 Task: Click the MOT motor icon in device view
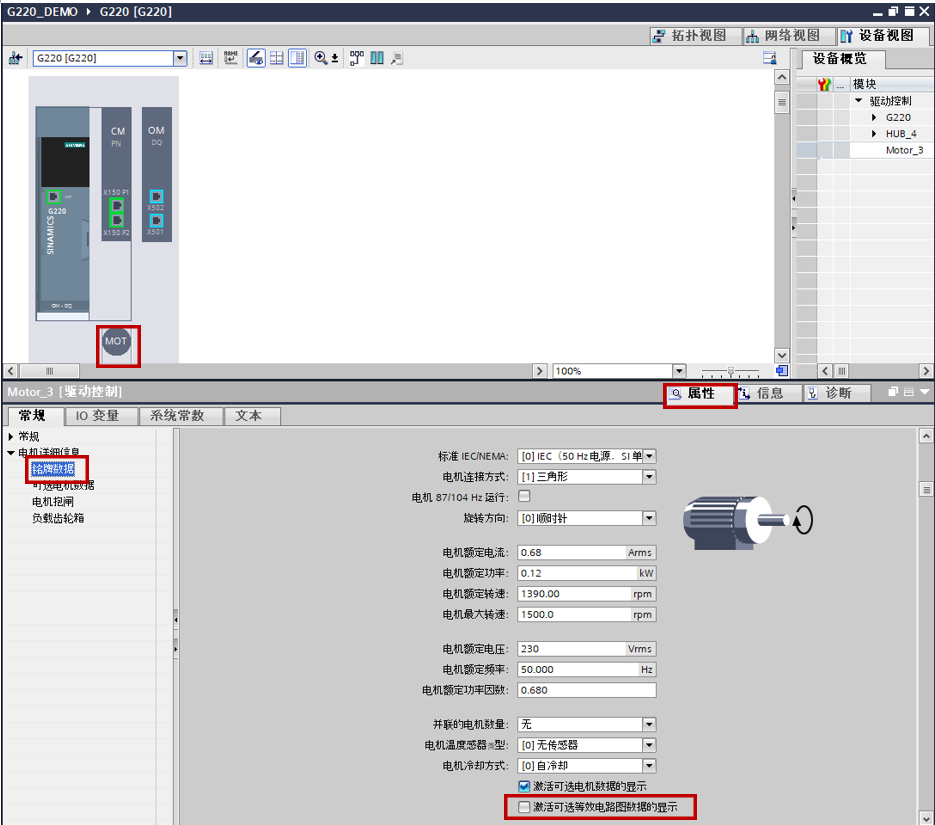click(116, 341)
